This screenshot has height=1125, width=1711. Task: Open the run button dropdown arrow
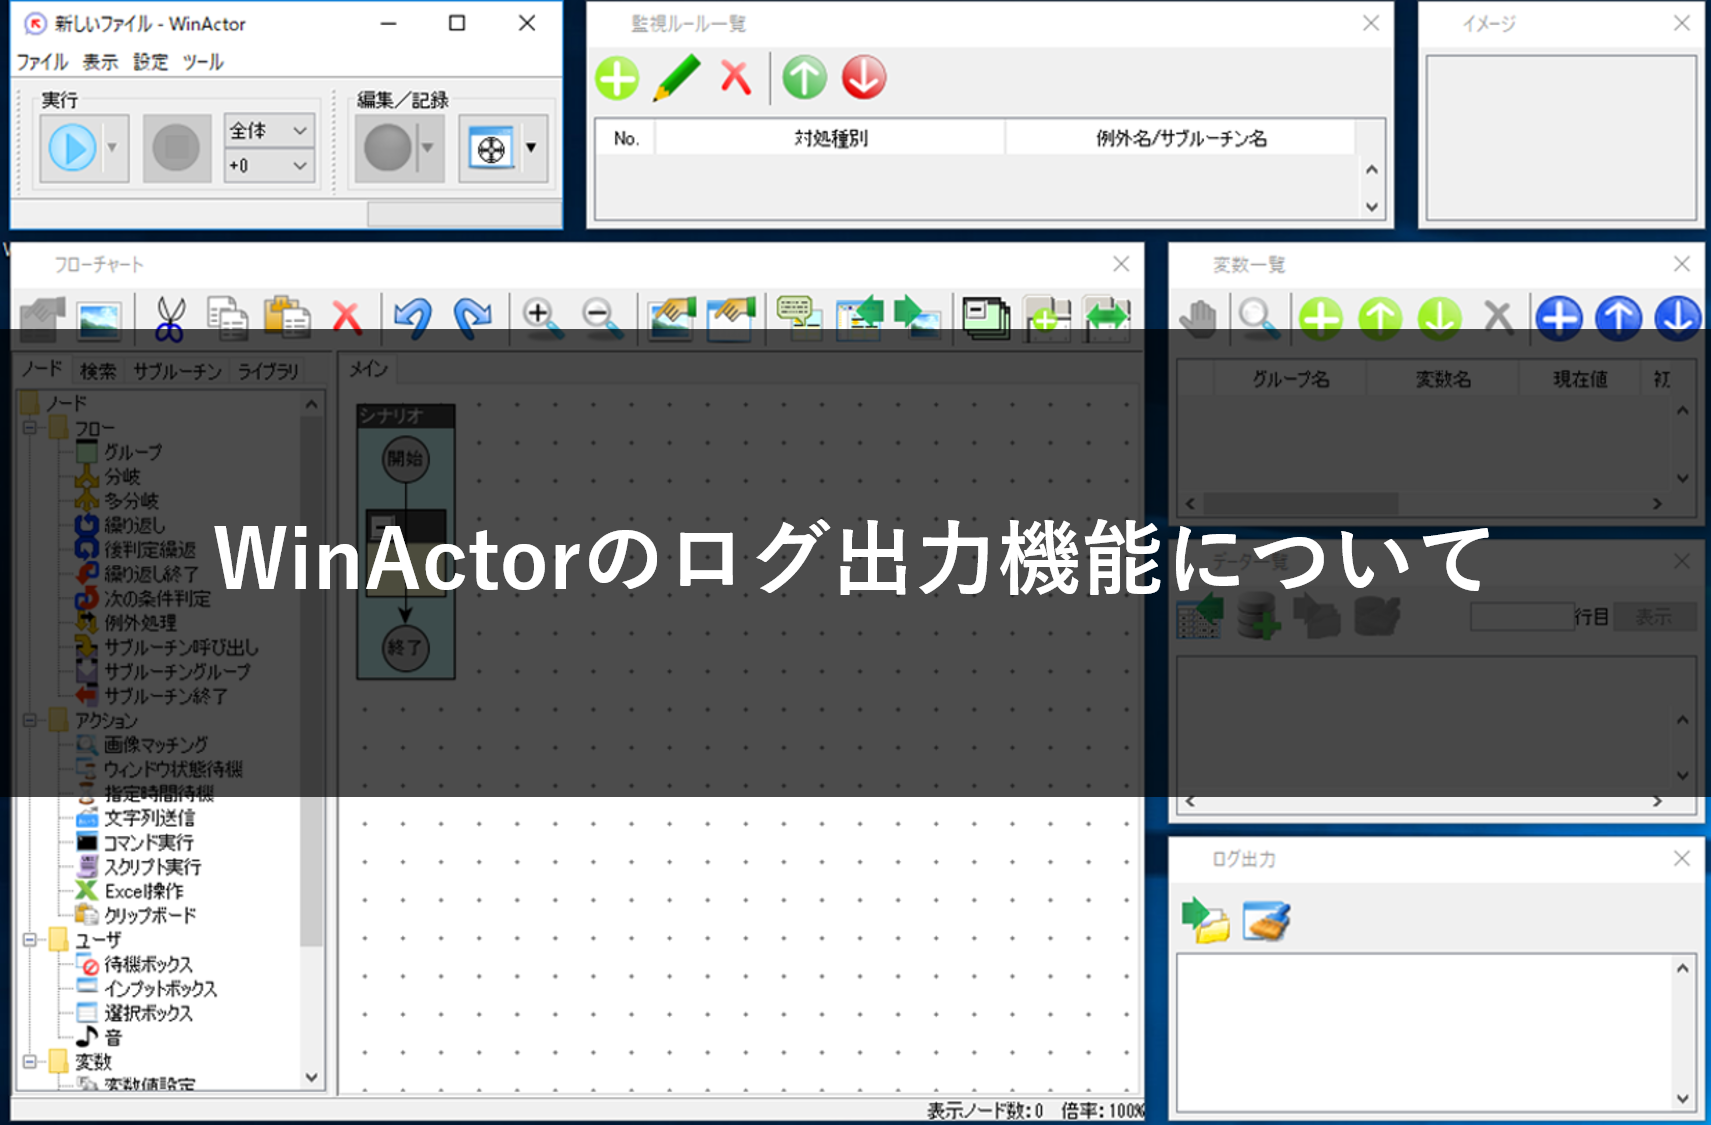click(112, 148)
